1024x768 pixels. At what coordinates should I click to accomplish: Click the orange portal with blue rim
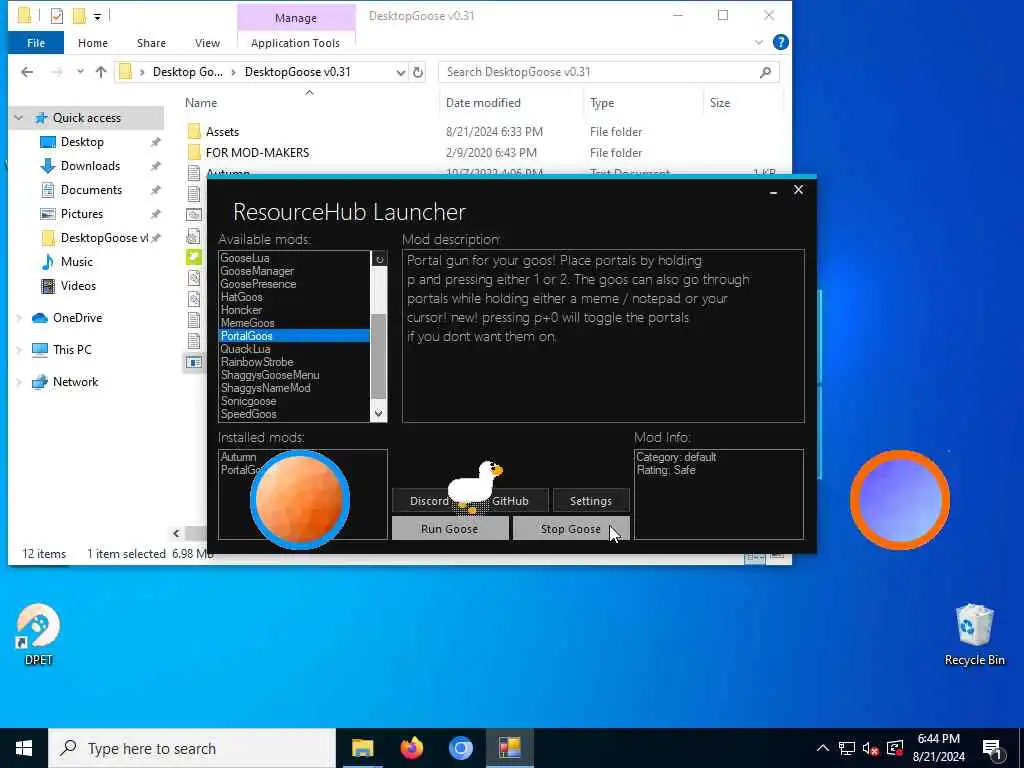300,500
